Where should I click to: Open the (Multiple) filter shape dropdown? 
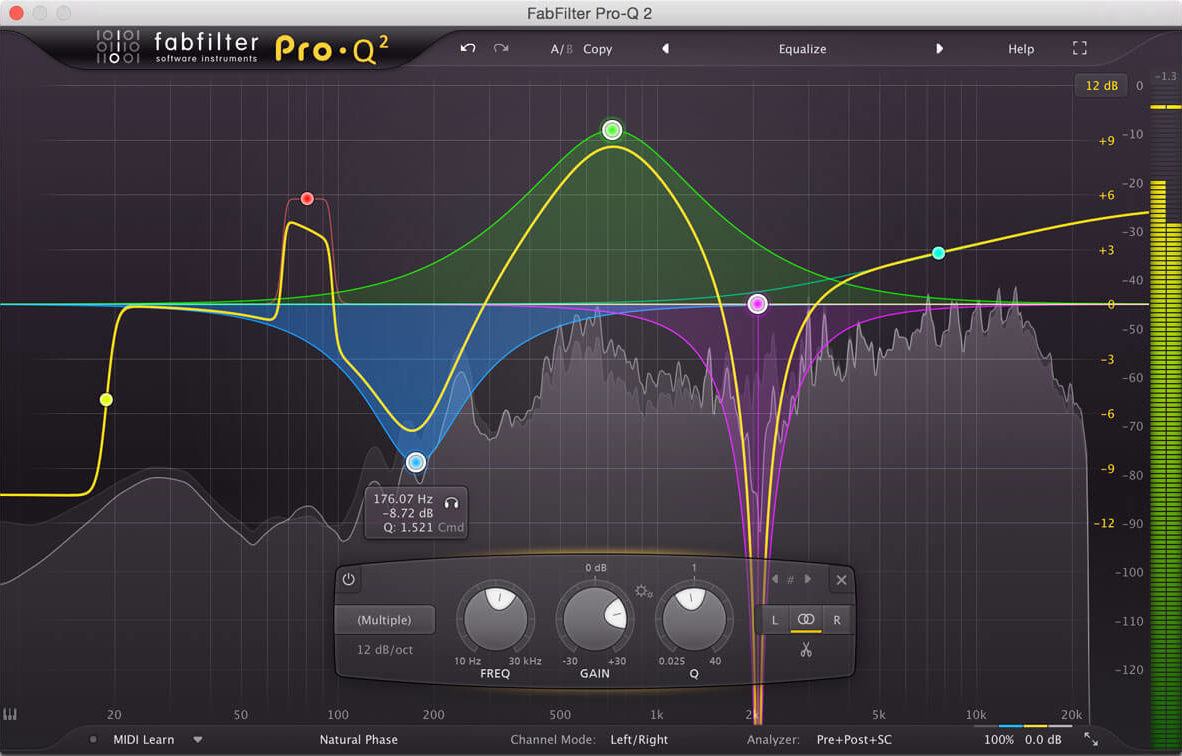[384, 620]
